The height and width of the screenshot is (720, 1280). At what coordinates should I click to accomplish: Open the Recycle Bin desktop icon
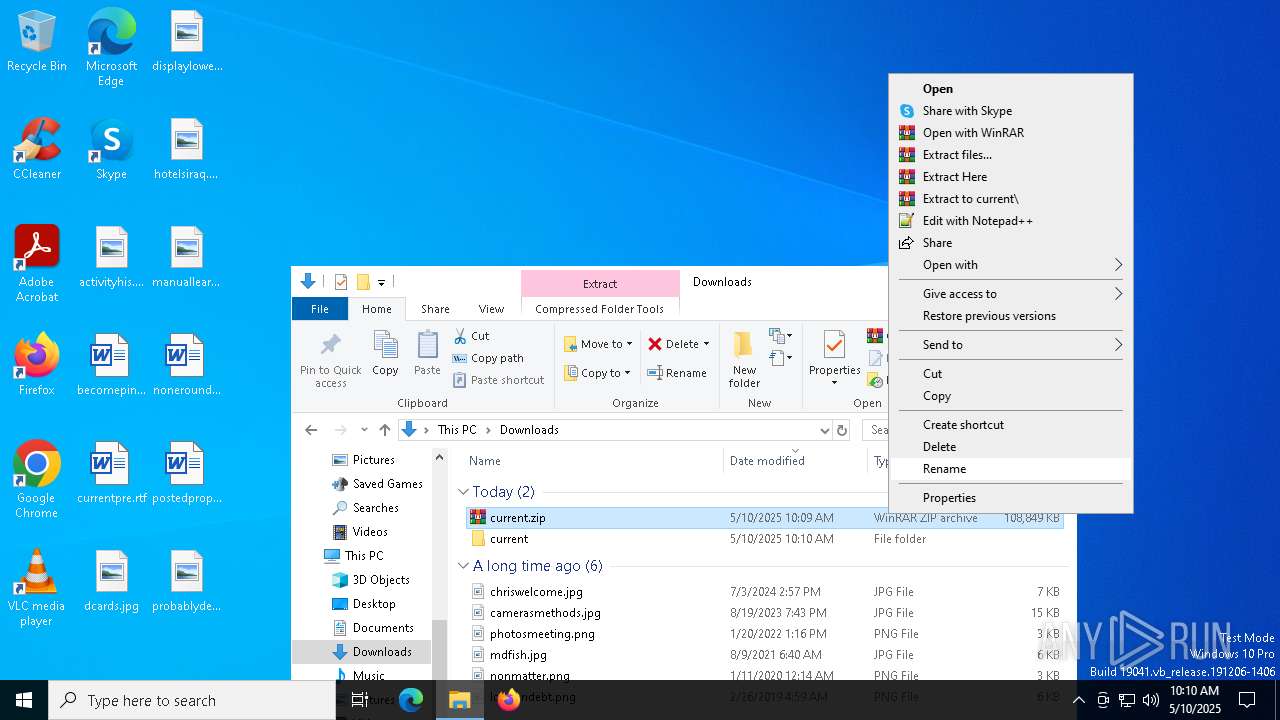tap(37, 42)
